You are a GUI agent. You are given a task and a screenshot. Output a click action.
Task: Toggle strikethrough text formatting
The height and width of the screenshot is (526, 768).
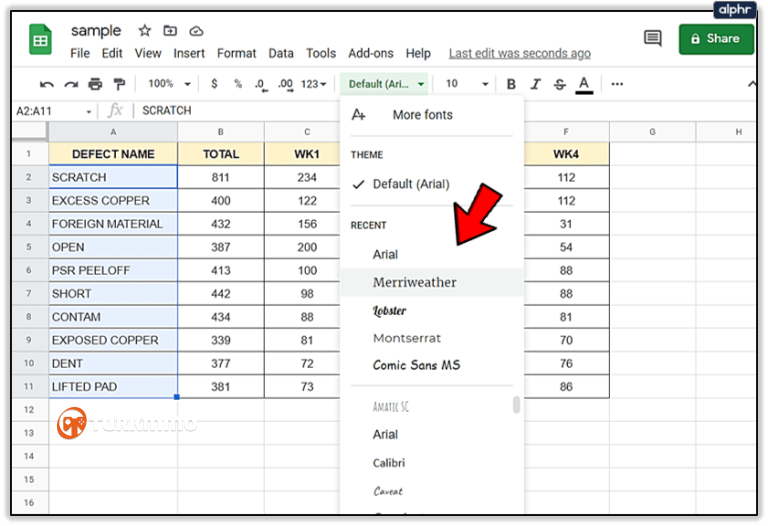tap(559, 84)
